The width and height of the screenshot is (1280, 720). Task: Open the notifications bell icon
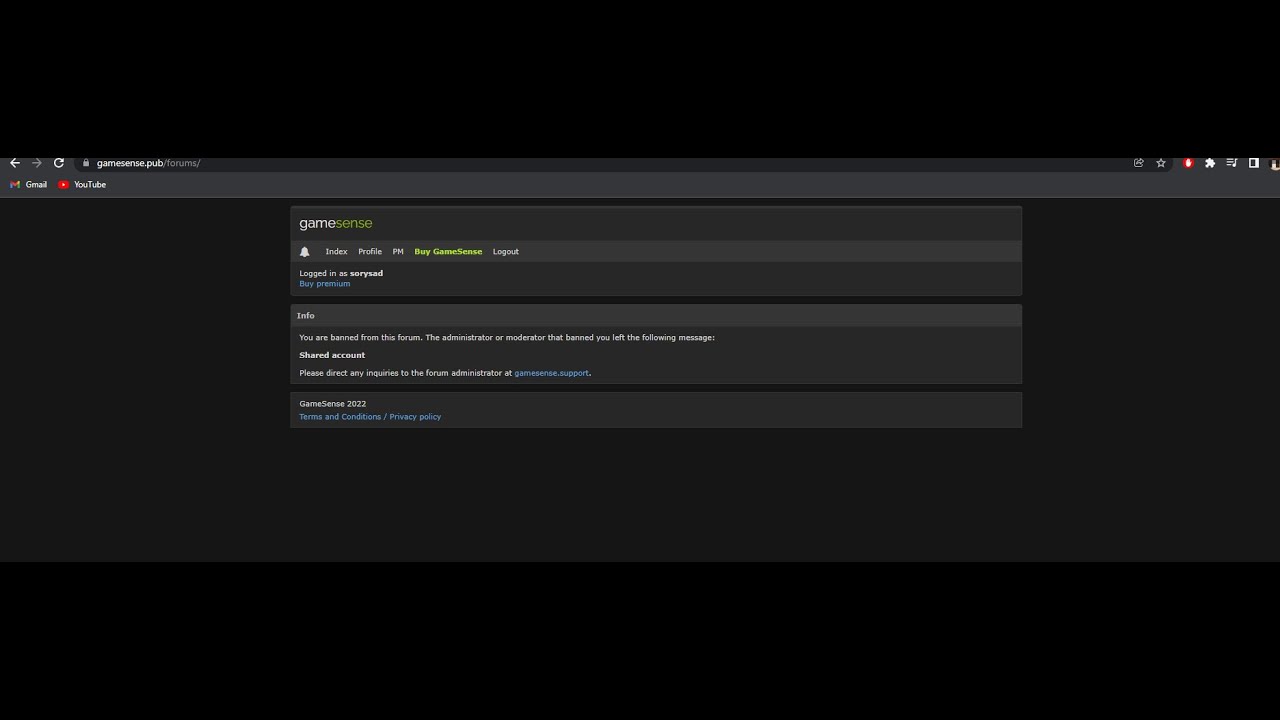pos(305,252)
